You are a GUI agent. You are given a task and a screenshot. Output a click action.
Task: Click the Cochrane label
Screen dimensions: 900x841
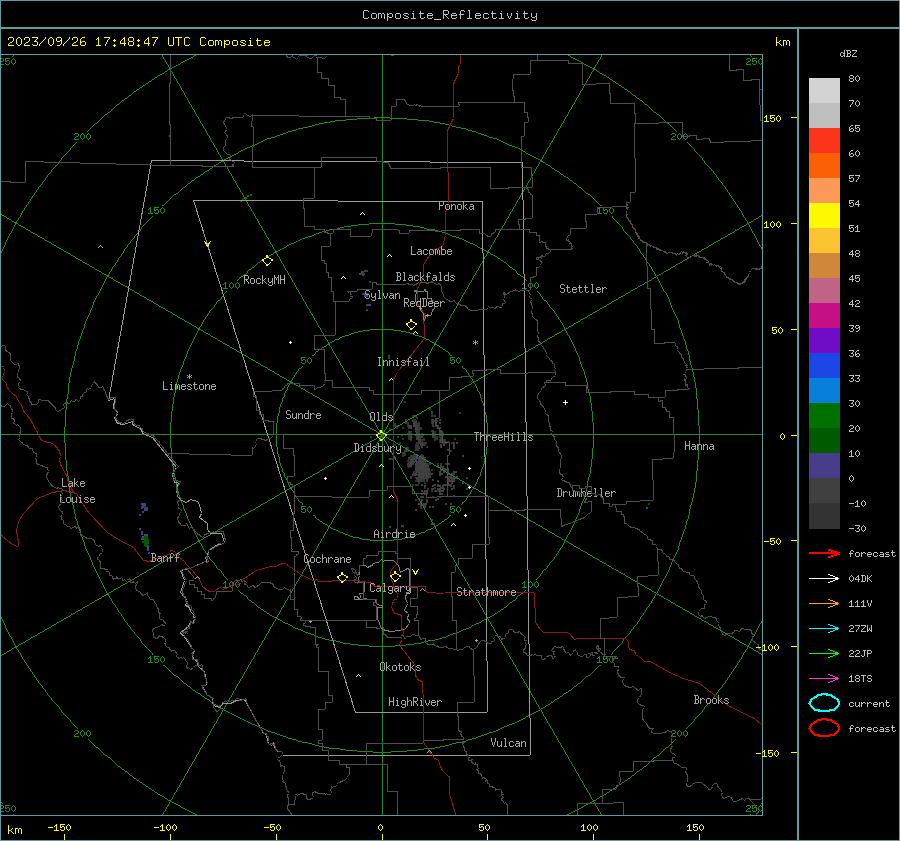(x=327, y=559)
